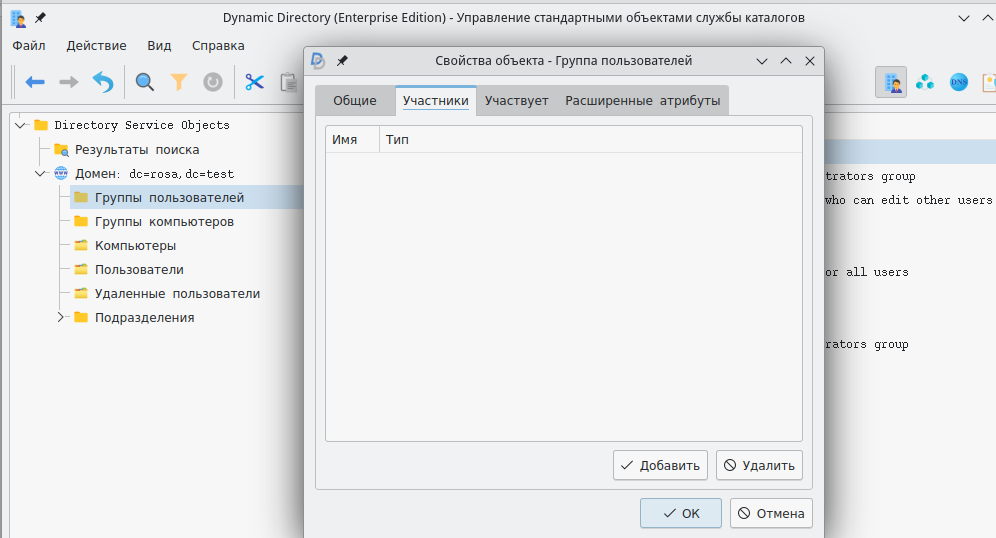Click the three-cubes cluster toolbar icon
996x538 pixels.
coord(925,82)
